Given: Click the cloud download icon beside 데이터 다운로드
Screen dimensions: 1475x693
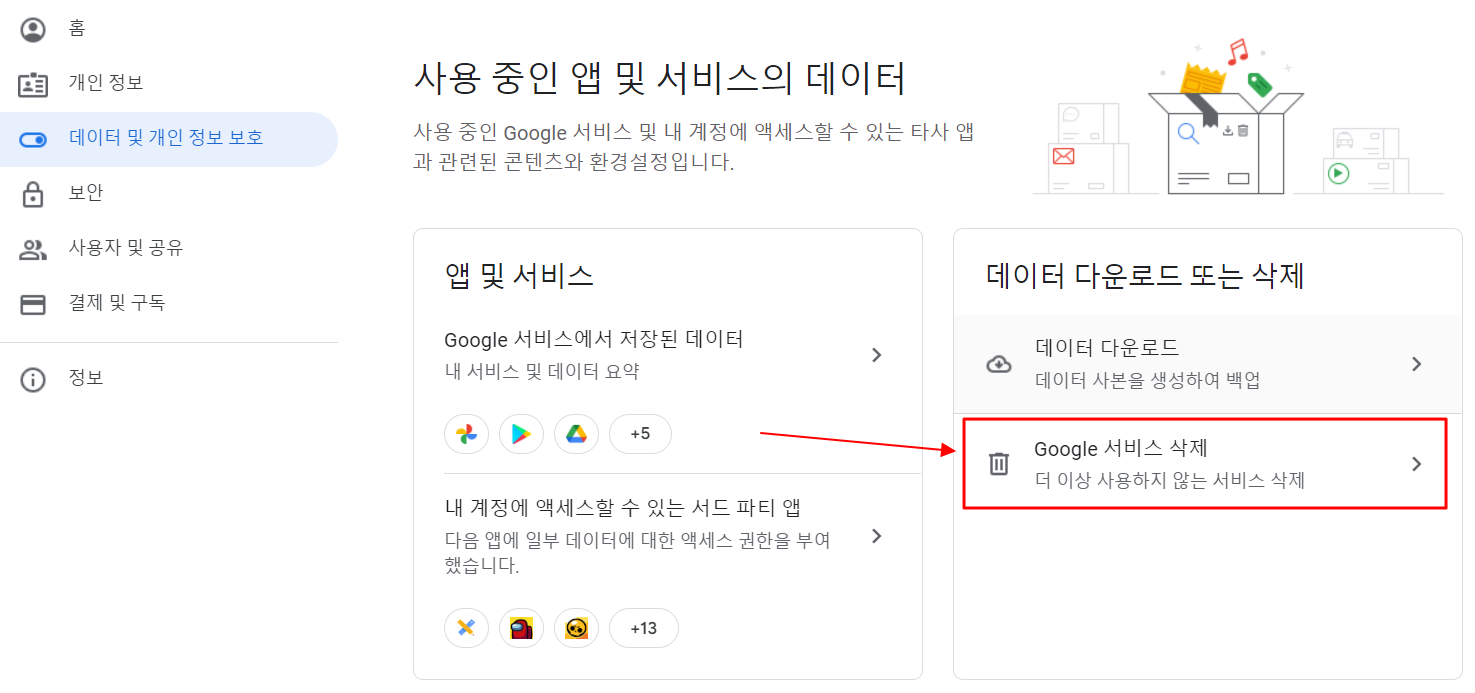Looking at the screenshot, I should [x=998, y=364].
